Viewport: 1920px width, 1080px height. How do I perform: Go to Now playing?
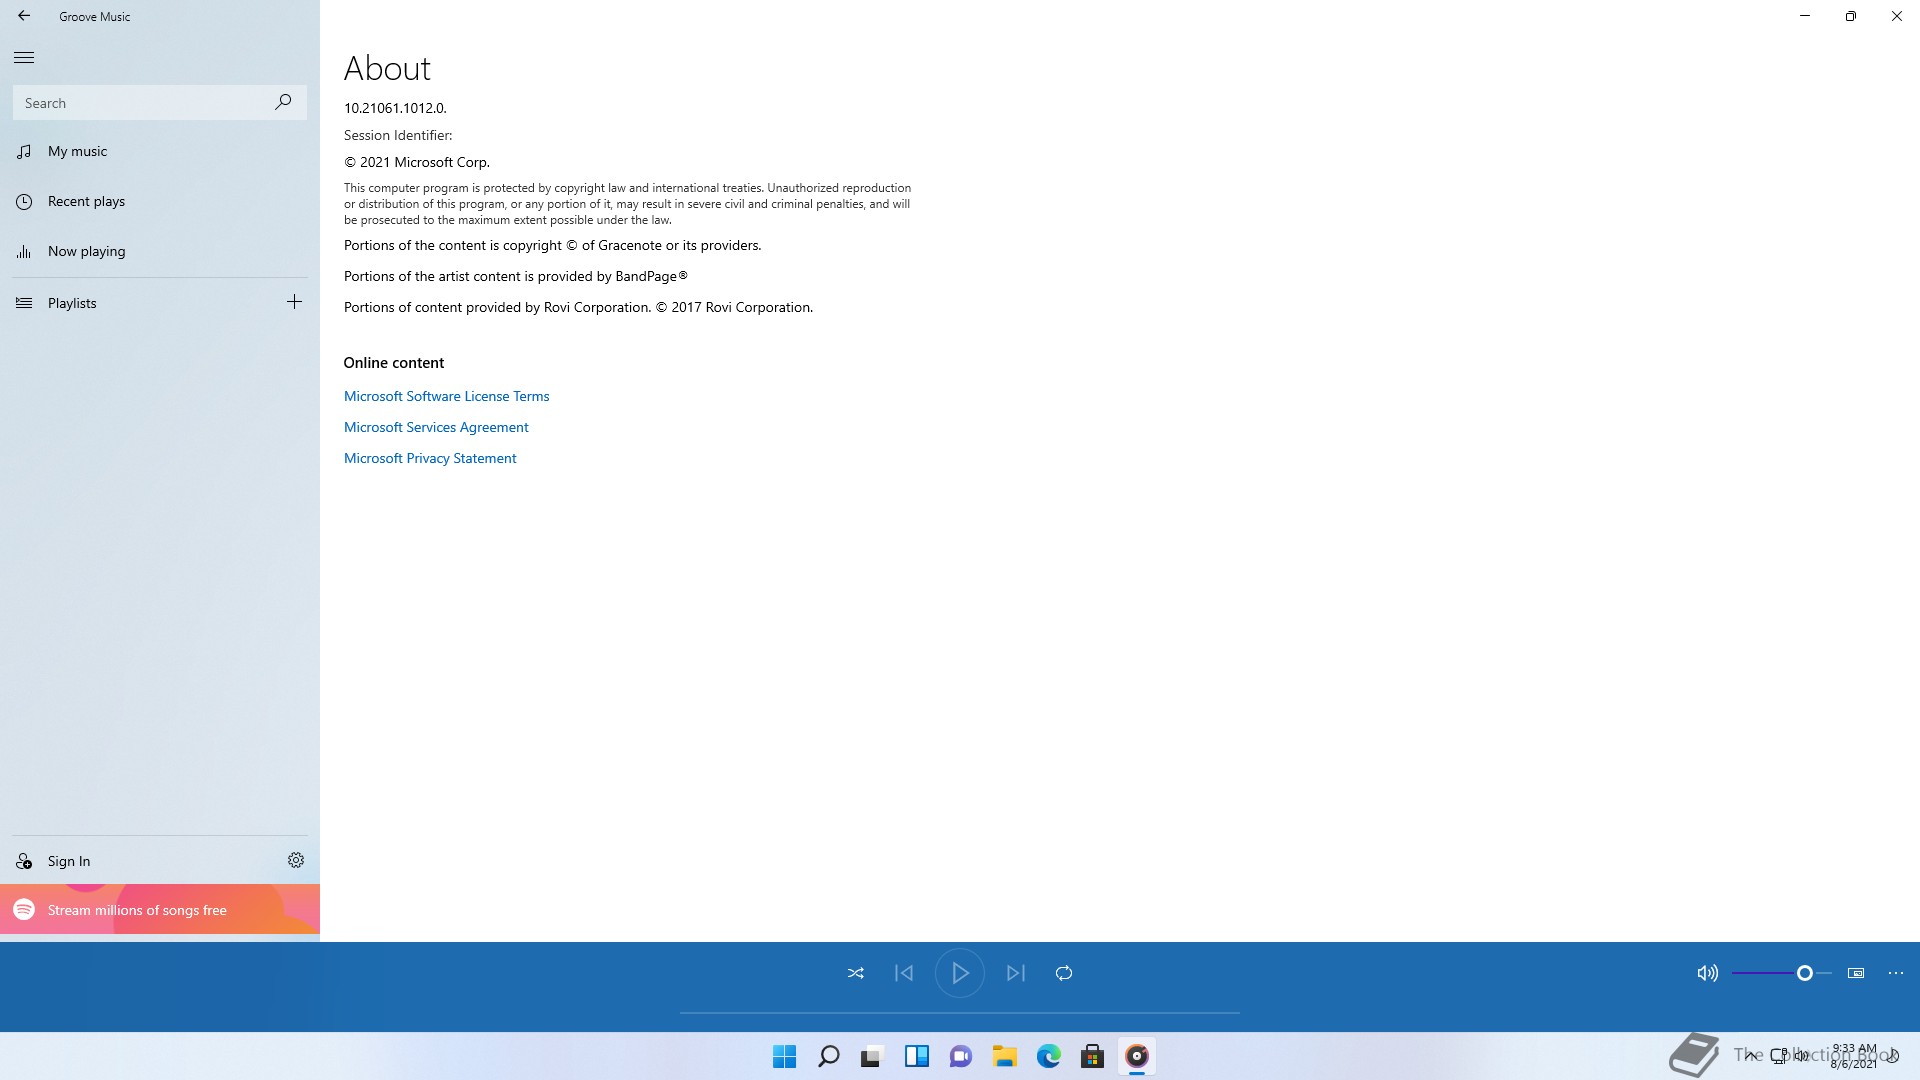pyautogui.click(x=160, y=251)
